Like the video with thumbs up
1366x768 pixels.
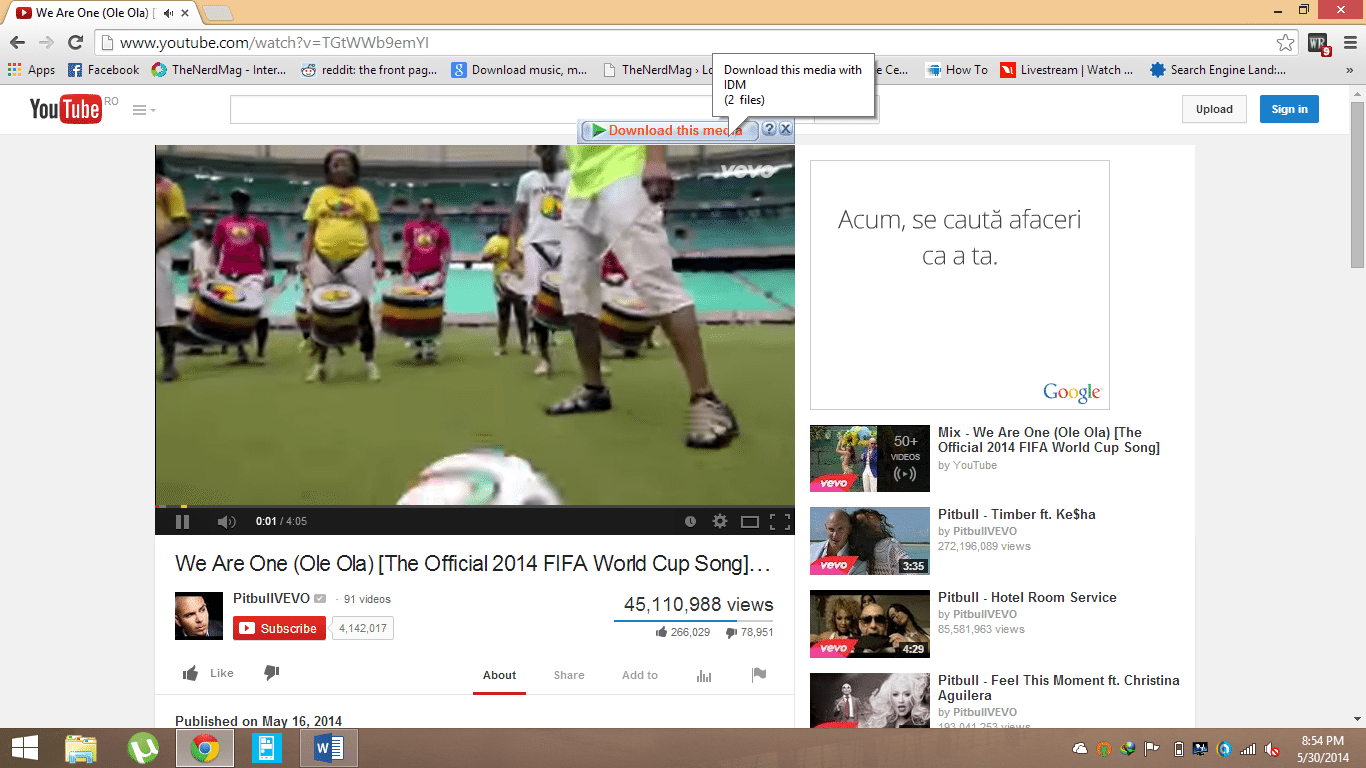pyautogui.click(x=208, y=673)
